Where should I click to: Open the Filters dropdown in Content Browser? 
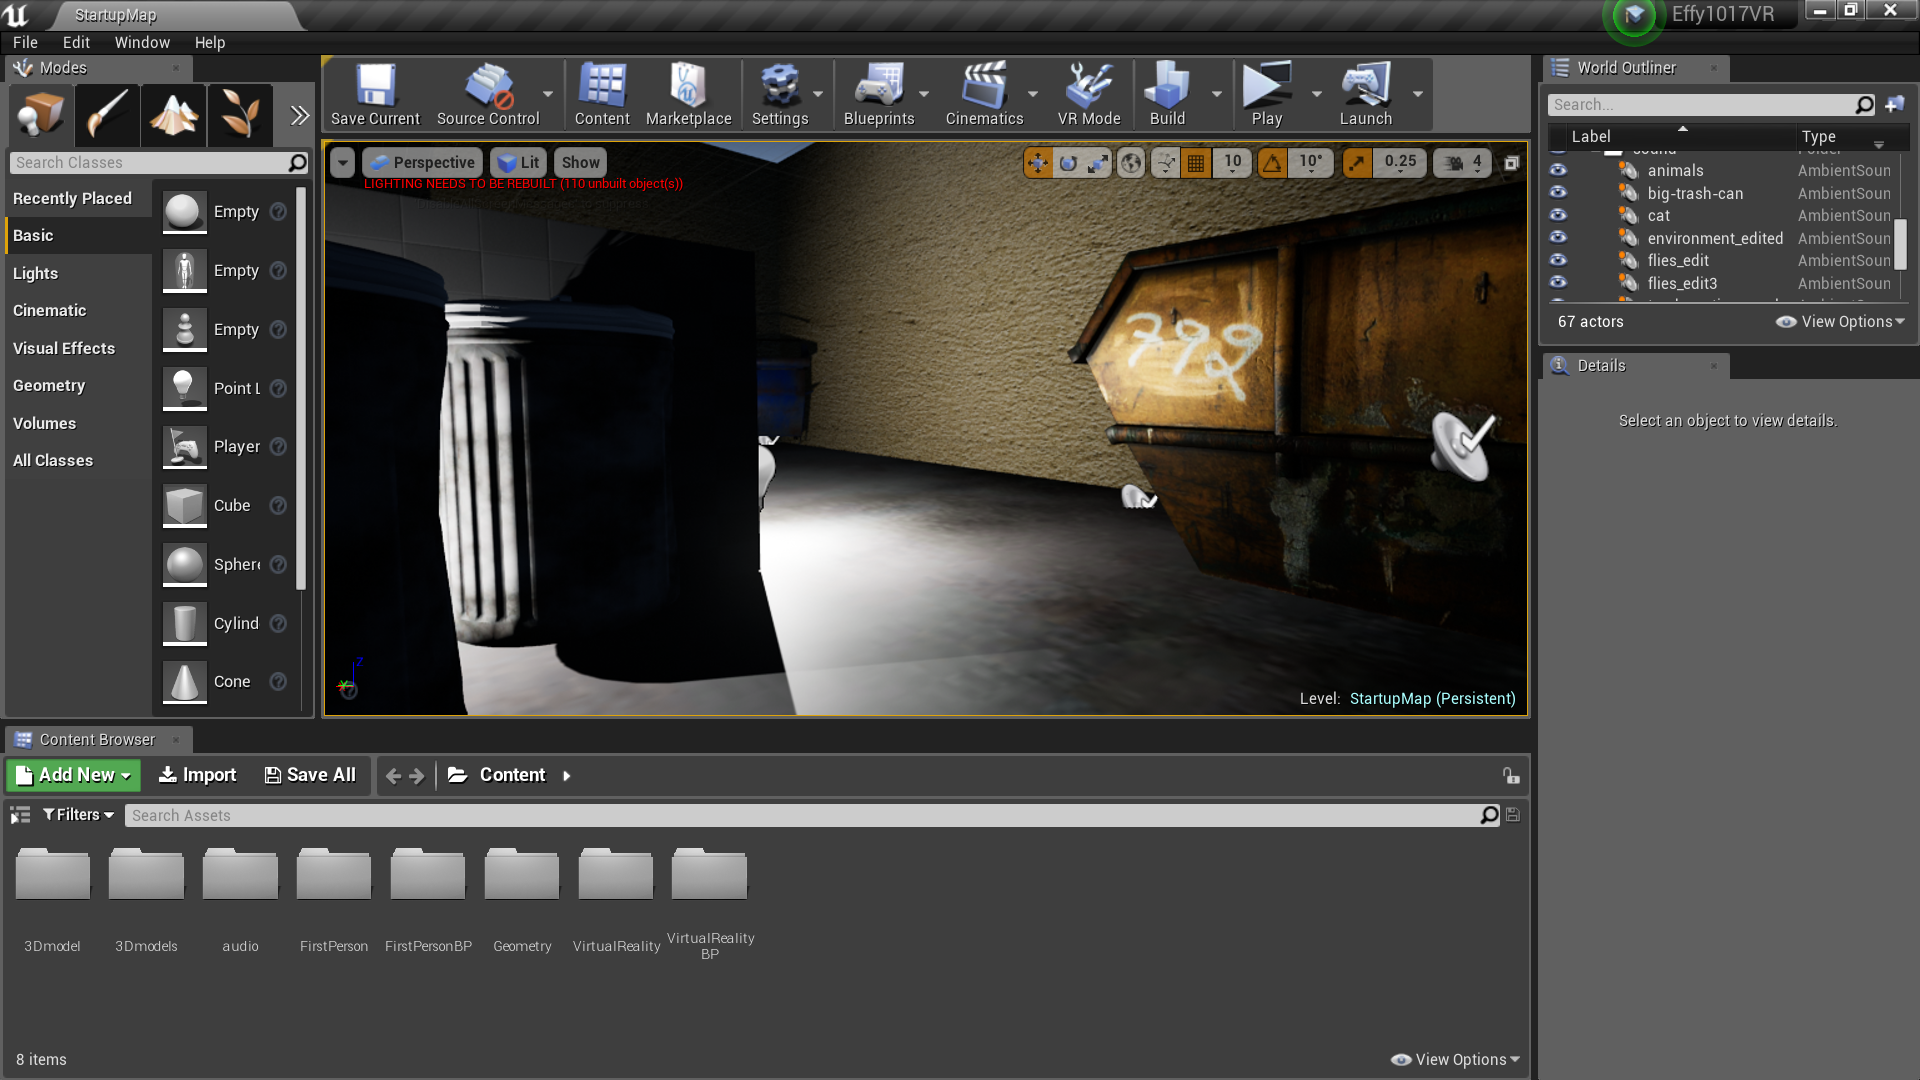78,815
